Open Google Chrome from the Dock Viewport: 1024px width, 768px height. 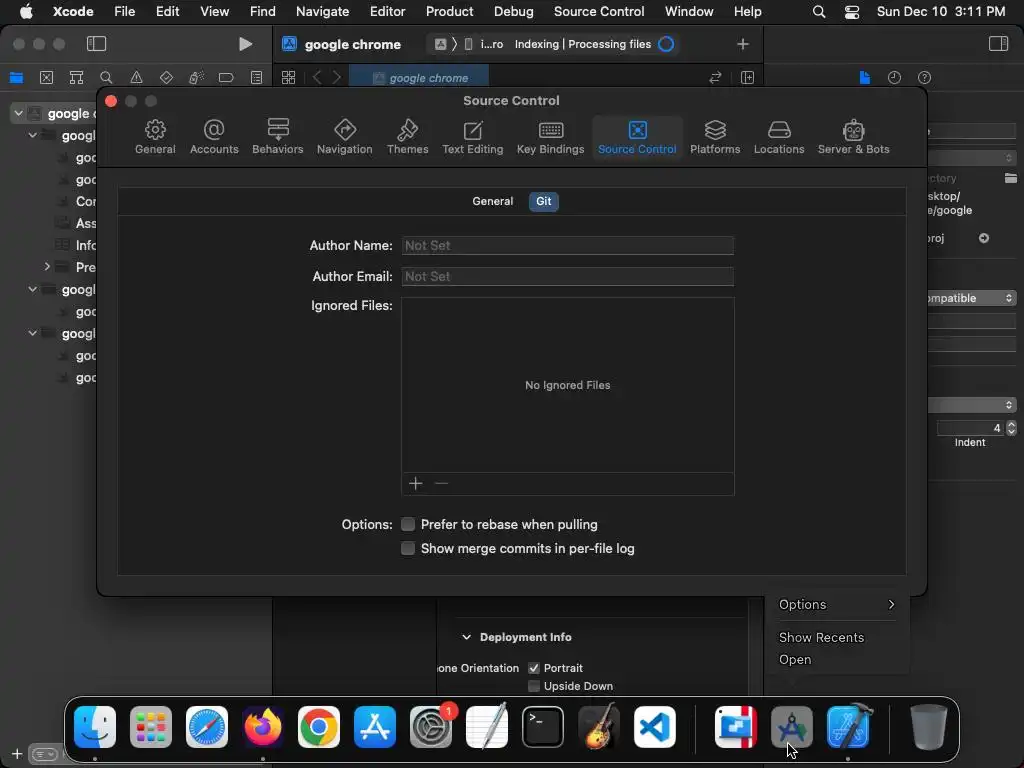[x=319, y=727]
